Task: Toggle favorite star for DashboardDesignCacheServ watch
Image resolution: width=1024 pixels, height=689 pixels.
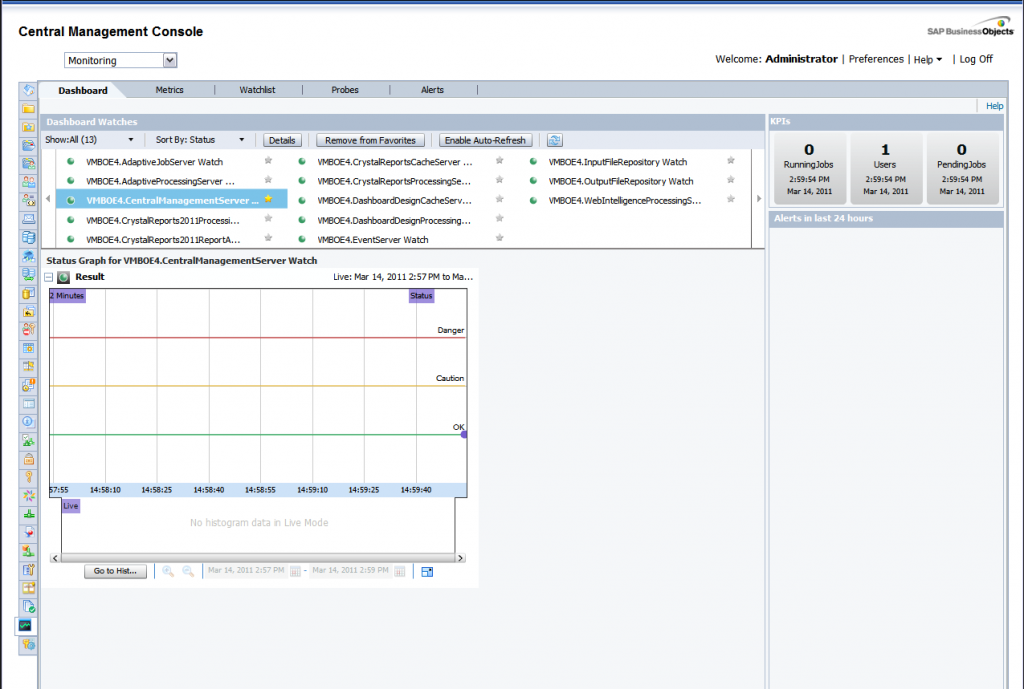Action: pyautogui.click(x=500, y=199)
